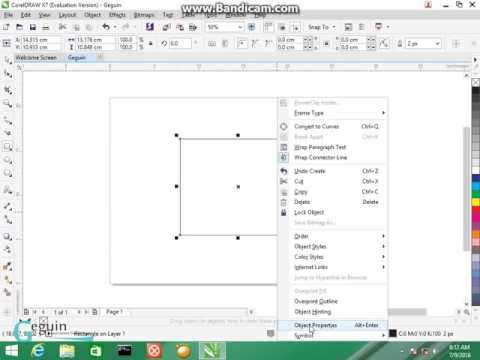This screenshot has width=480, height=360.
Task: Toggle the lock ratio padlock icon
Action: click(x=150, y=43)
